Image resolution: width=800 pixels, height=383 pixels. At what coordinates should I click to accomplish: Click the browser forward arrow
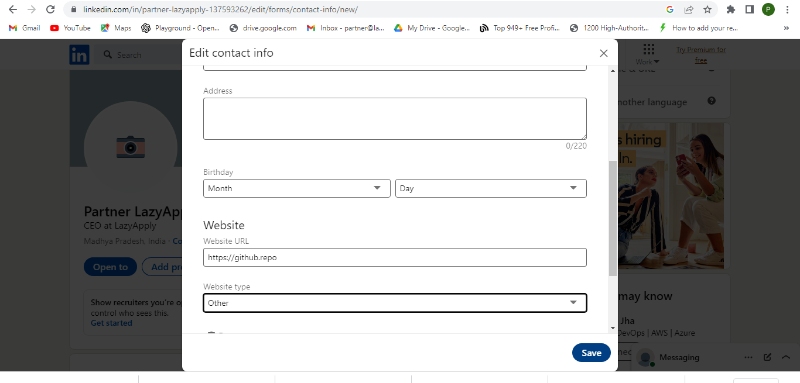point(32,9)
